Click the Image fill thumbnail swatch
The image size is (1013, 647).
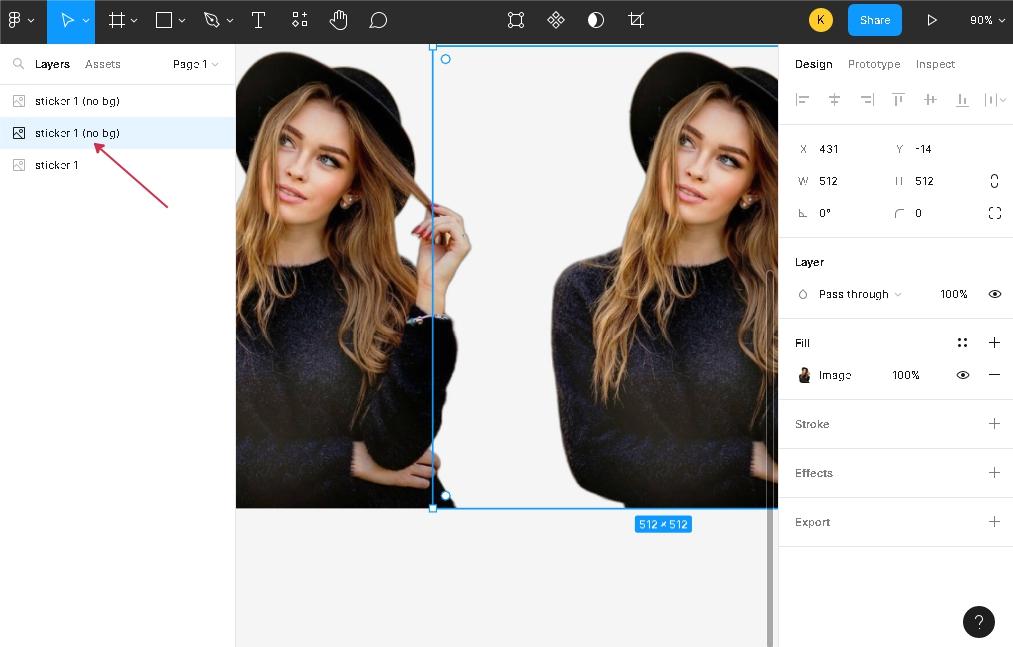pos(804,375)
